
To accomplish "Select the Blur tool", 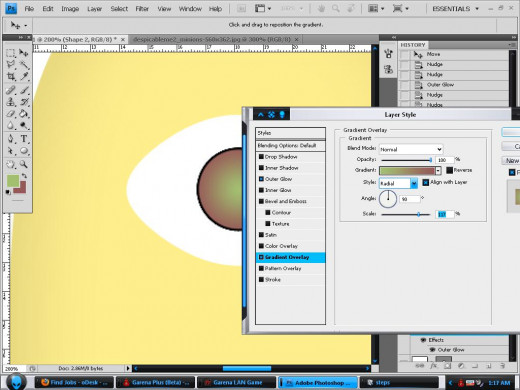I will pos(11,126).
